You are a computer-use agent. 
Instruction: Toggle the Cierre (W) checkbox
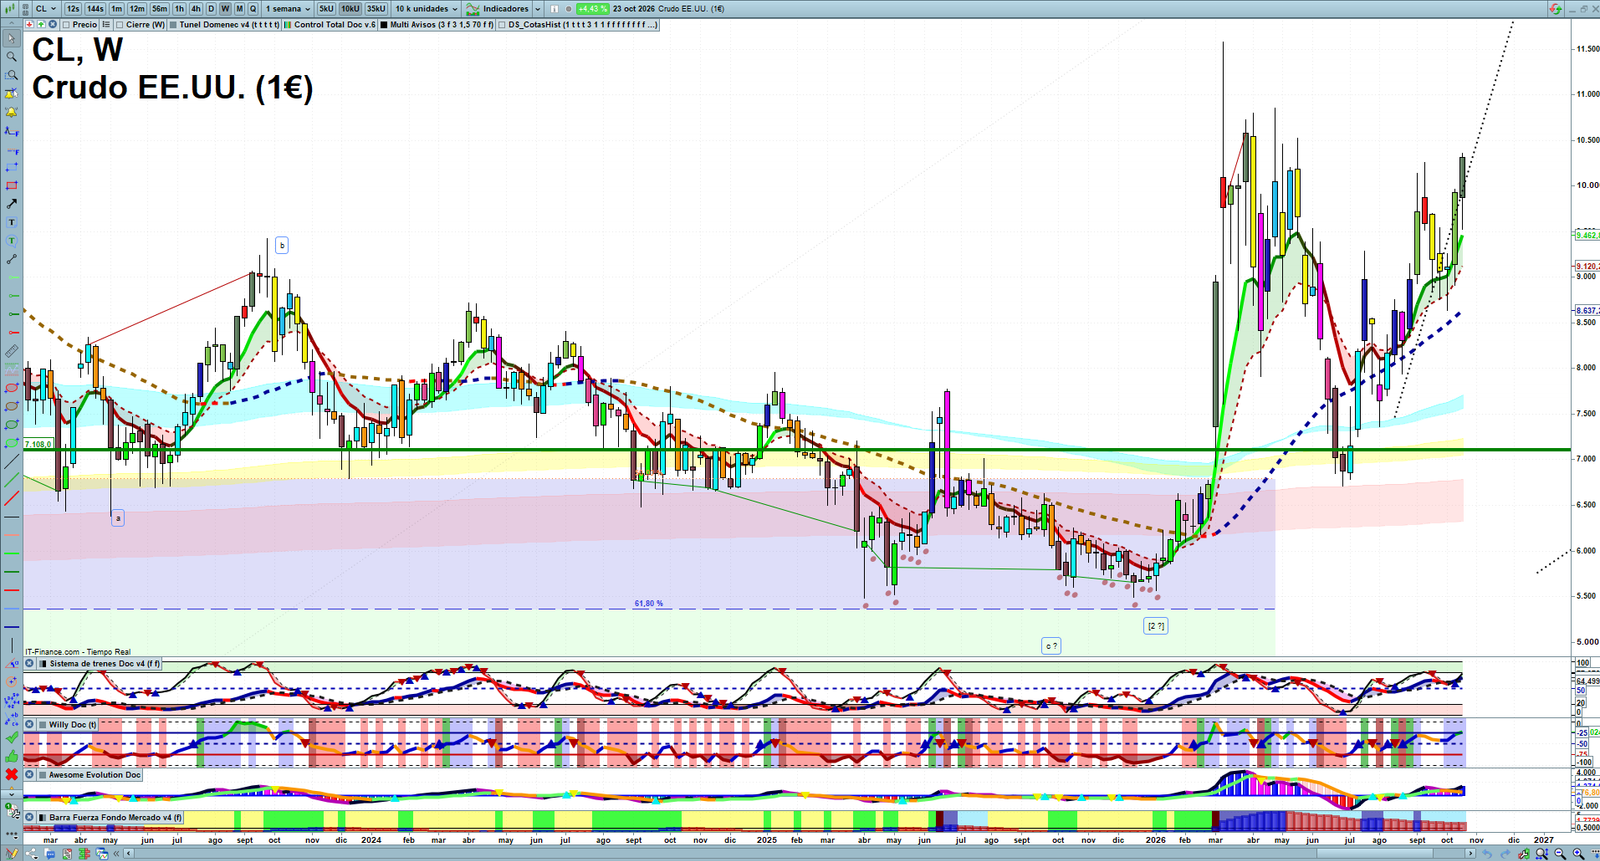(x=120, y=25)
